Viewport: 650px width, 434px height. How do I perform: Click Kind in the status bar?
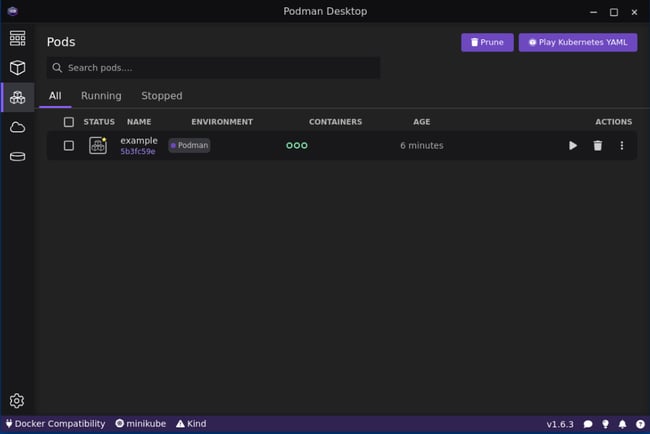[191, 424]
